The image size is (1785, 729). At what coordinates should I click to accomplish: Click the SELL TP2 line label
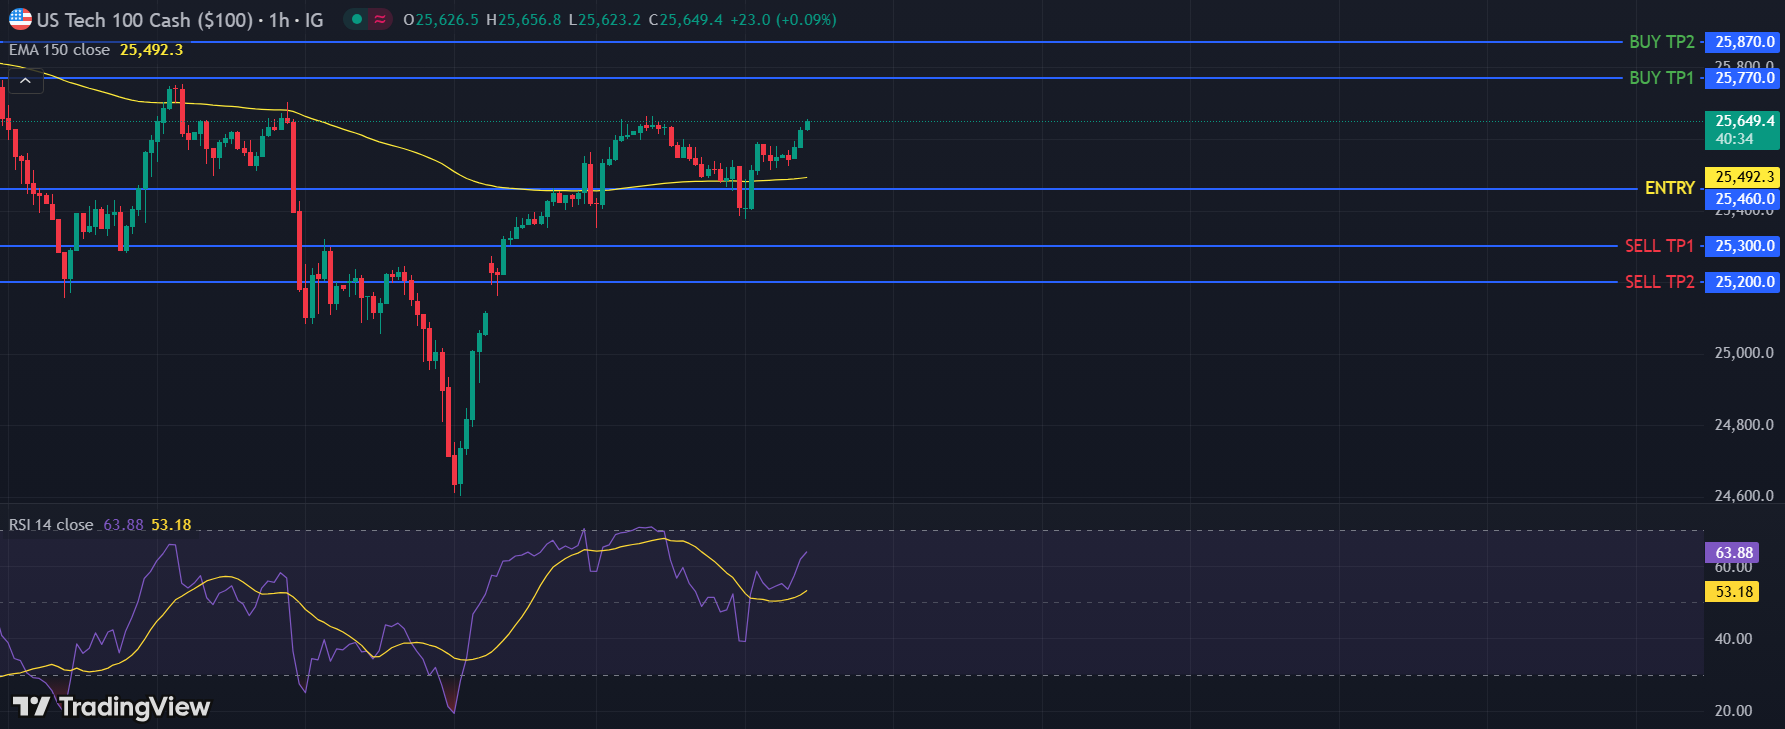pyautogui.click(x=1659, y=282)
